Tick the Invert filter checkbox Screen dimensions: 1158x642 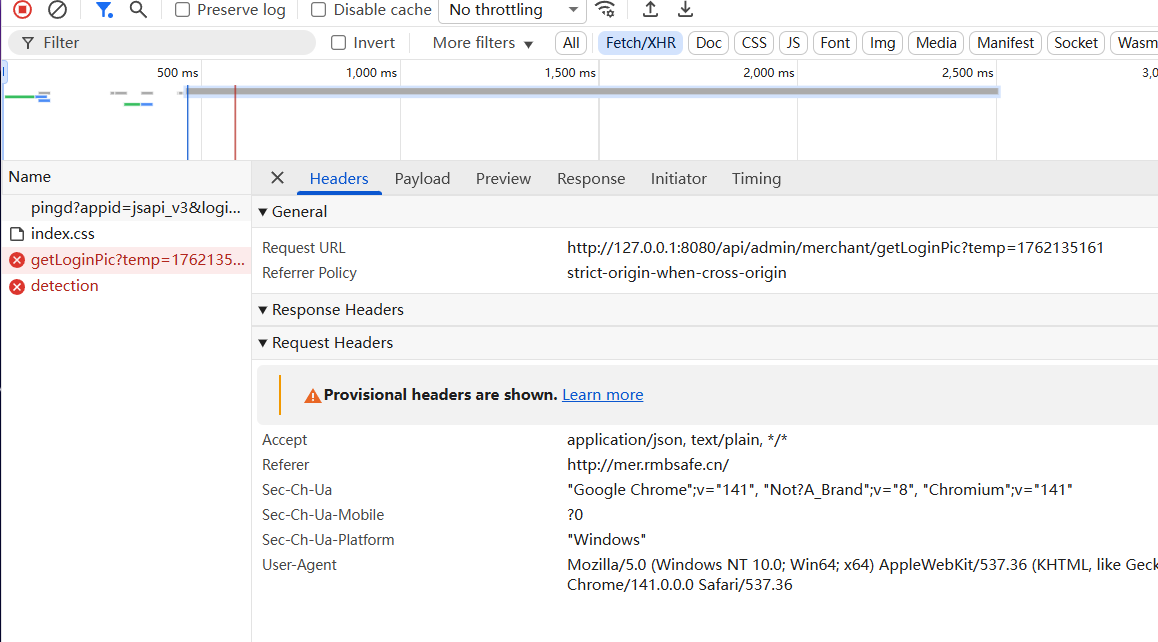coord(339,43)
